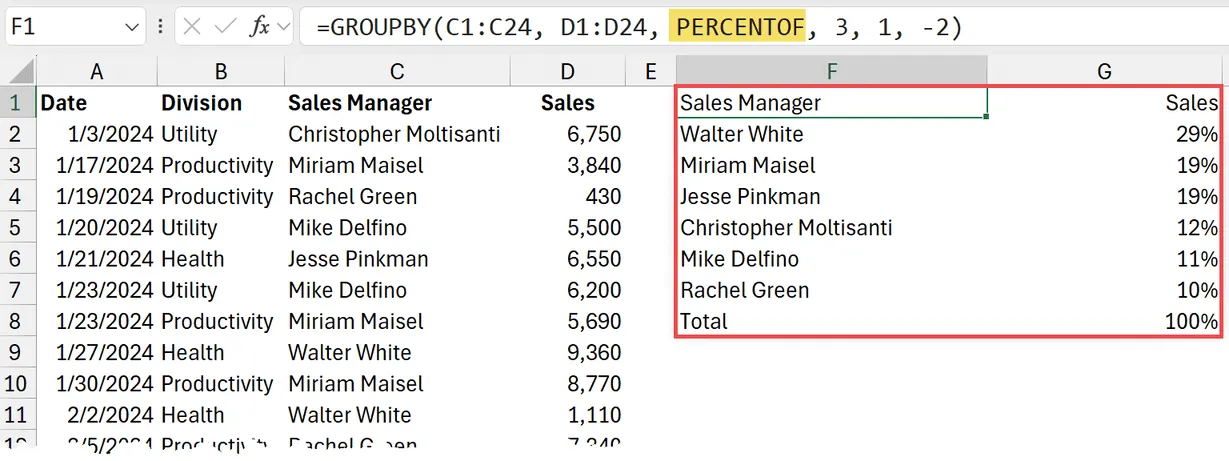The width and height of the screenshot is (1229, 461).
Task: Select column C header
Action: pyautogui.click(x=396, y=71)
